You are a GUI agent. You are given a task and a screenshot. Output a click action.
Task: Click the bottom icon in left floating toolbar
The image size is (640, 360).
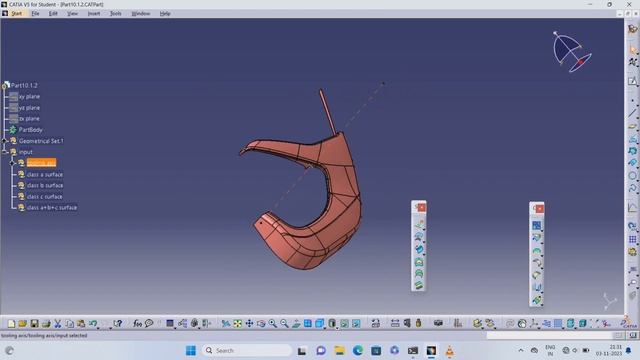419,285
